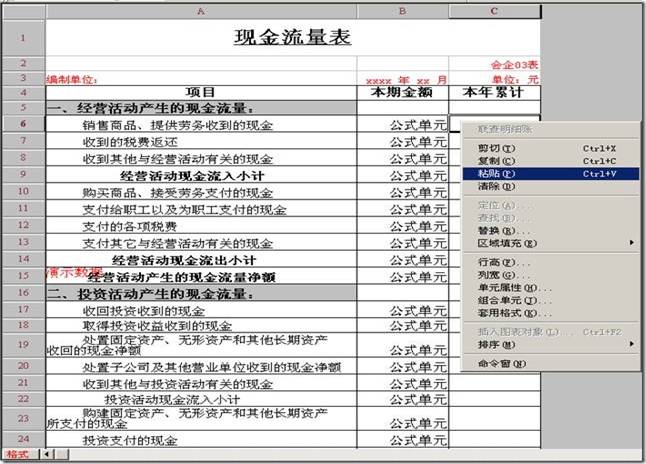Click column A header
The image size is (646, 464).
(201, 11)
